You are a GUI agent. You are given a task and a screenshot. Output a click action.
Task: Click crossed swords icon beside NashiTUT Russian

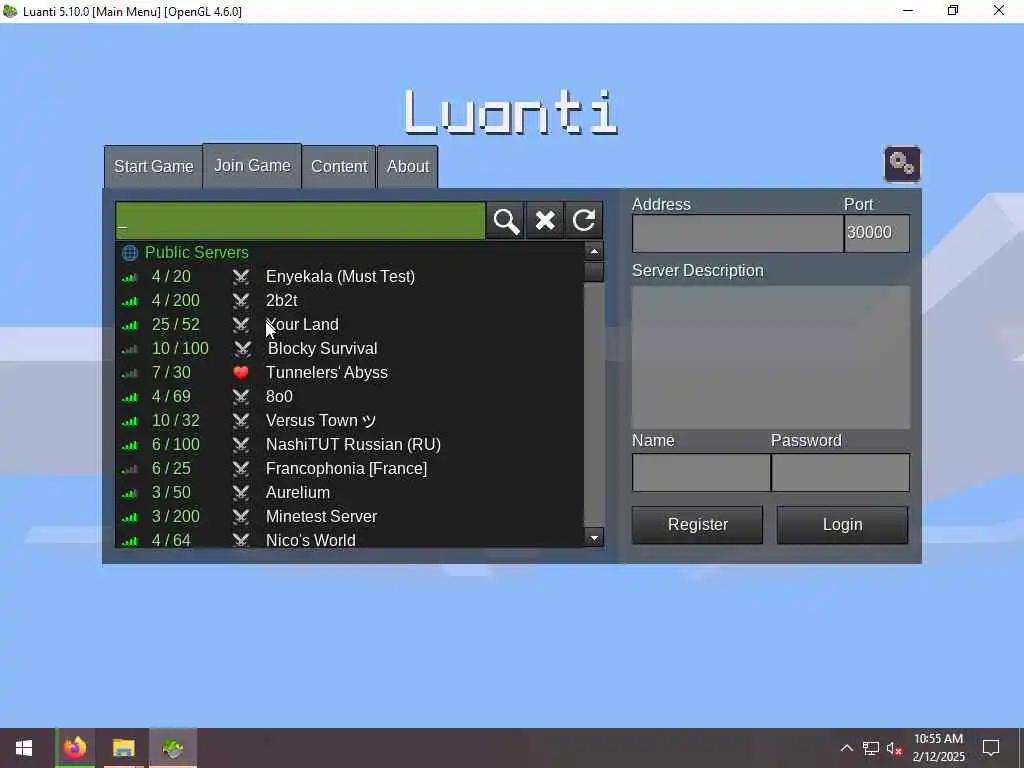point(241,445)
